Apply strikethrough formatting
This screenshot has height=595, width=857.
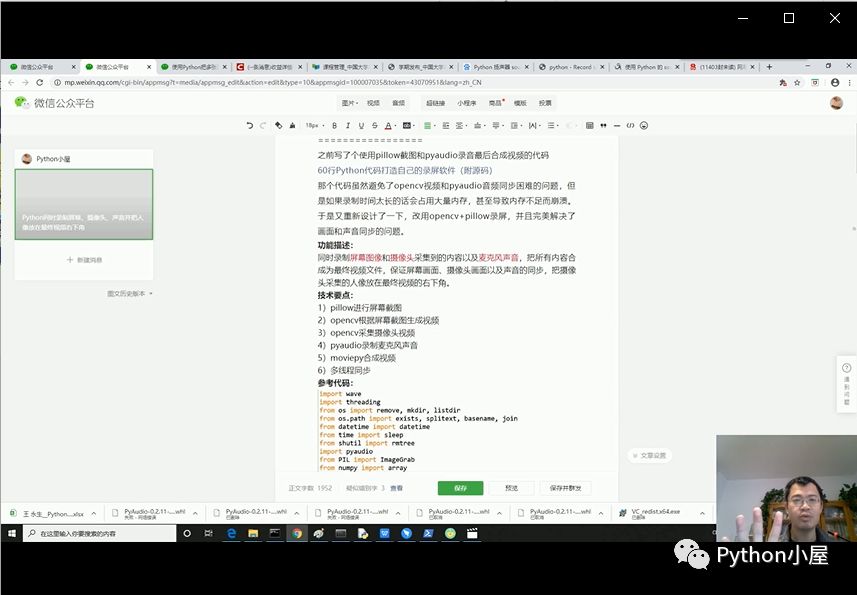click(x=375, y=126)
